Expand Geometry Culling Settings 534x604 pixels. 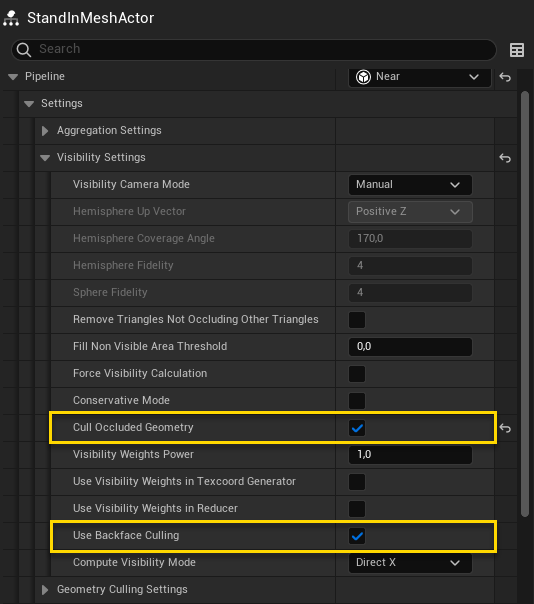click(45, 589)
